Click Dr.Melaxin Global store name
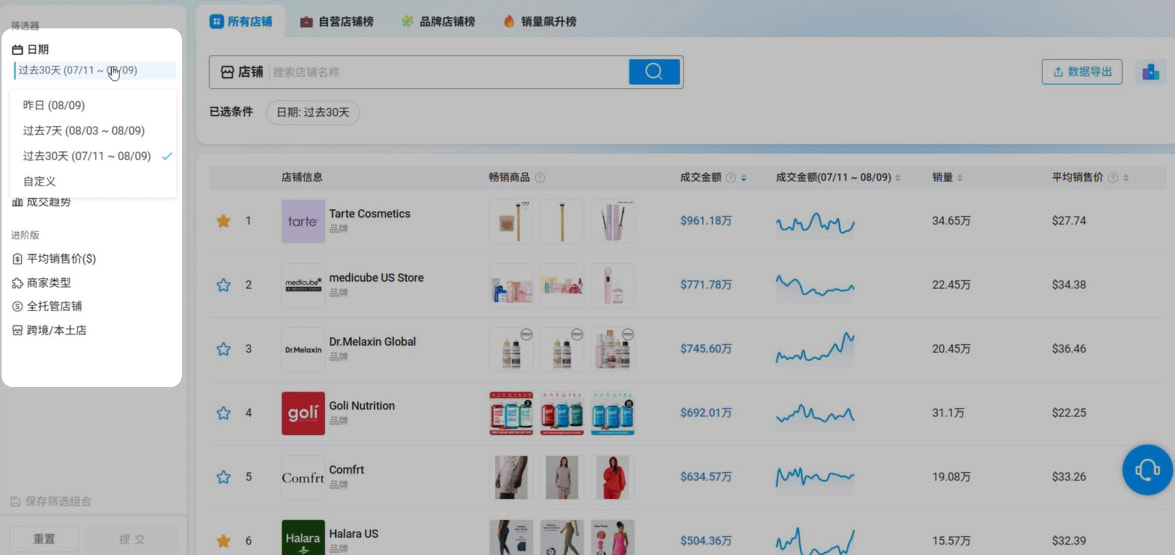Screen dimensions: 1175x555 pyautogui.click(x=372, y=342)
